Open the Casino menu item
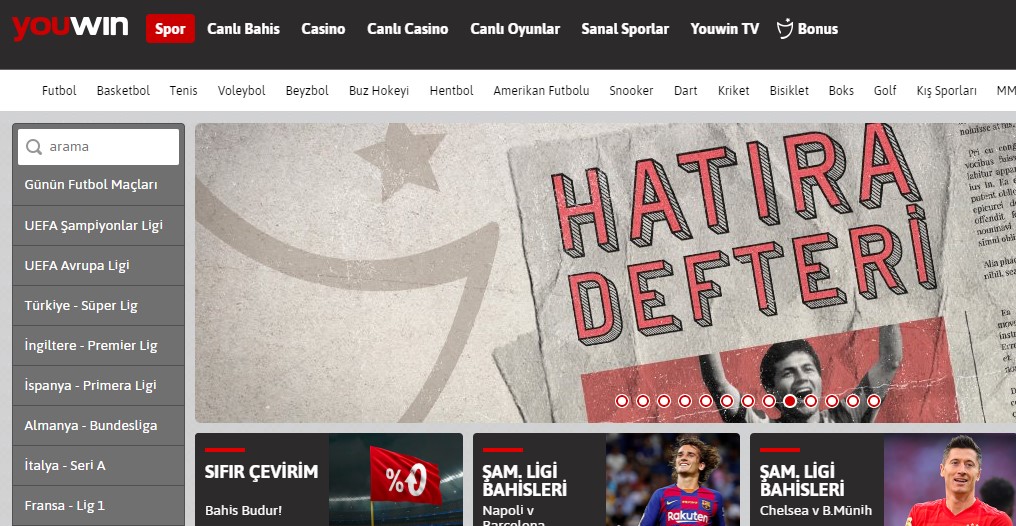This screenshot has width=1016, height=526. [323, 29]
